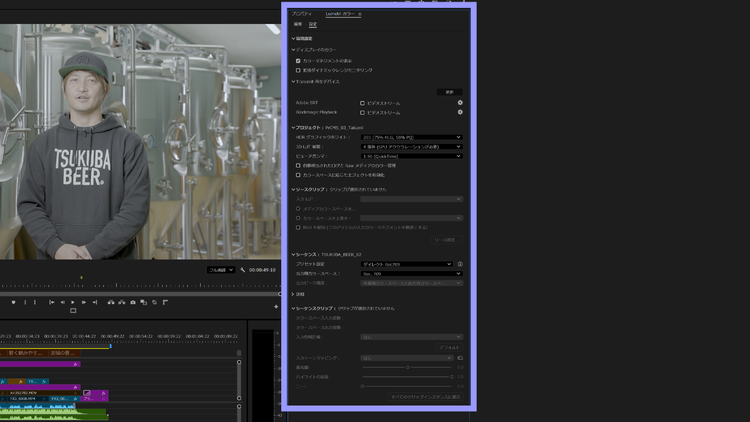
Task: Open the ビューアガンマ QuickTime dropdown
Action: 411,156
